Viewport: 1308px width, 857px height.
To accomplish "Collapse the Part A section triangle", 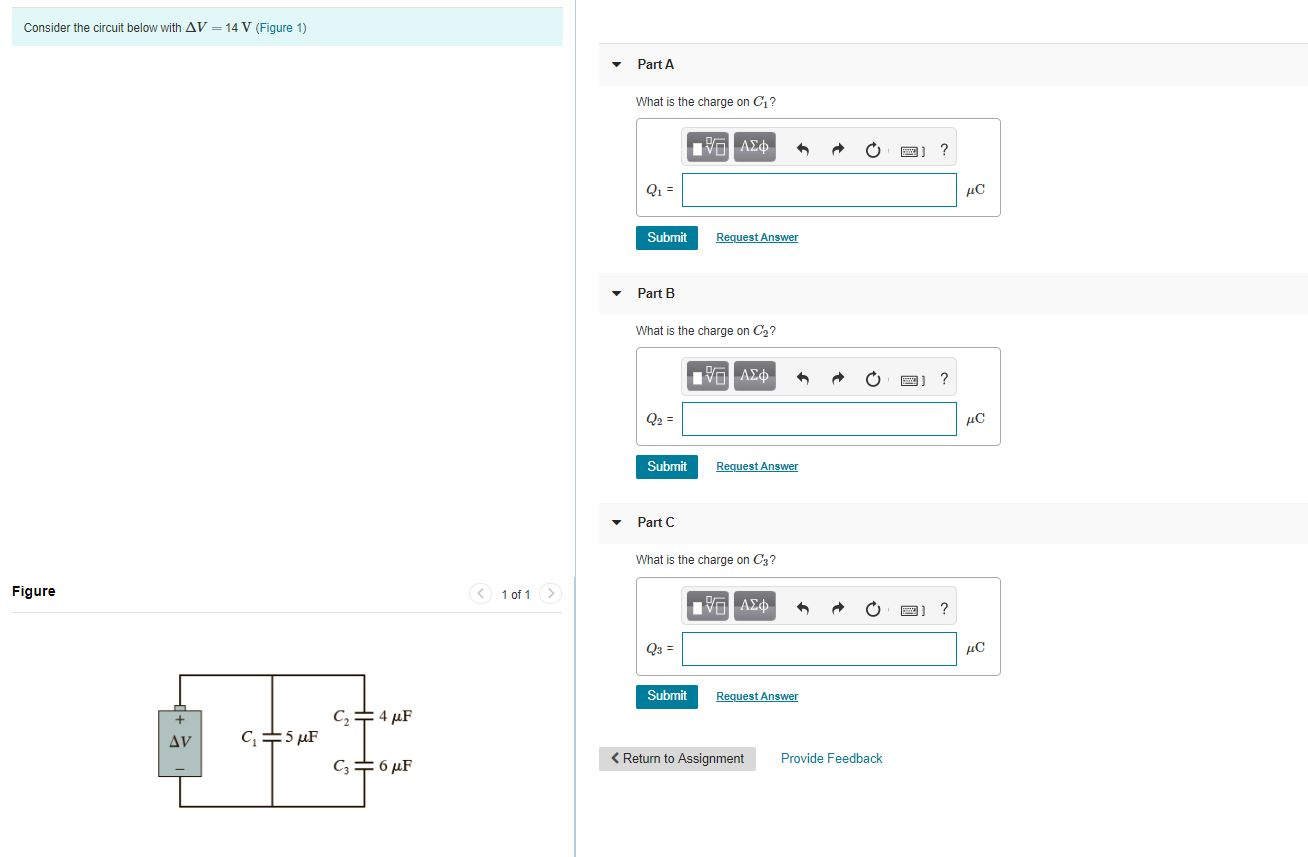I will point(617,64).
